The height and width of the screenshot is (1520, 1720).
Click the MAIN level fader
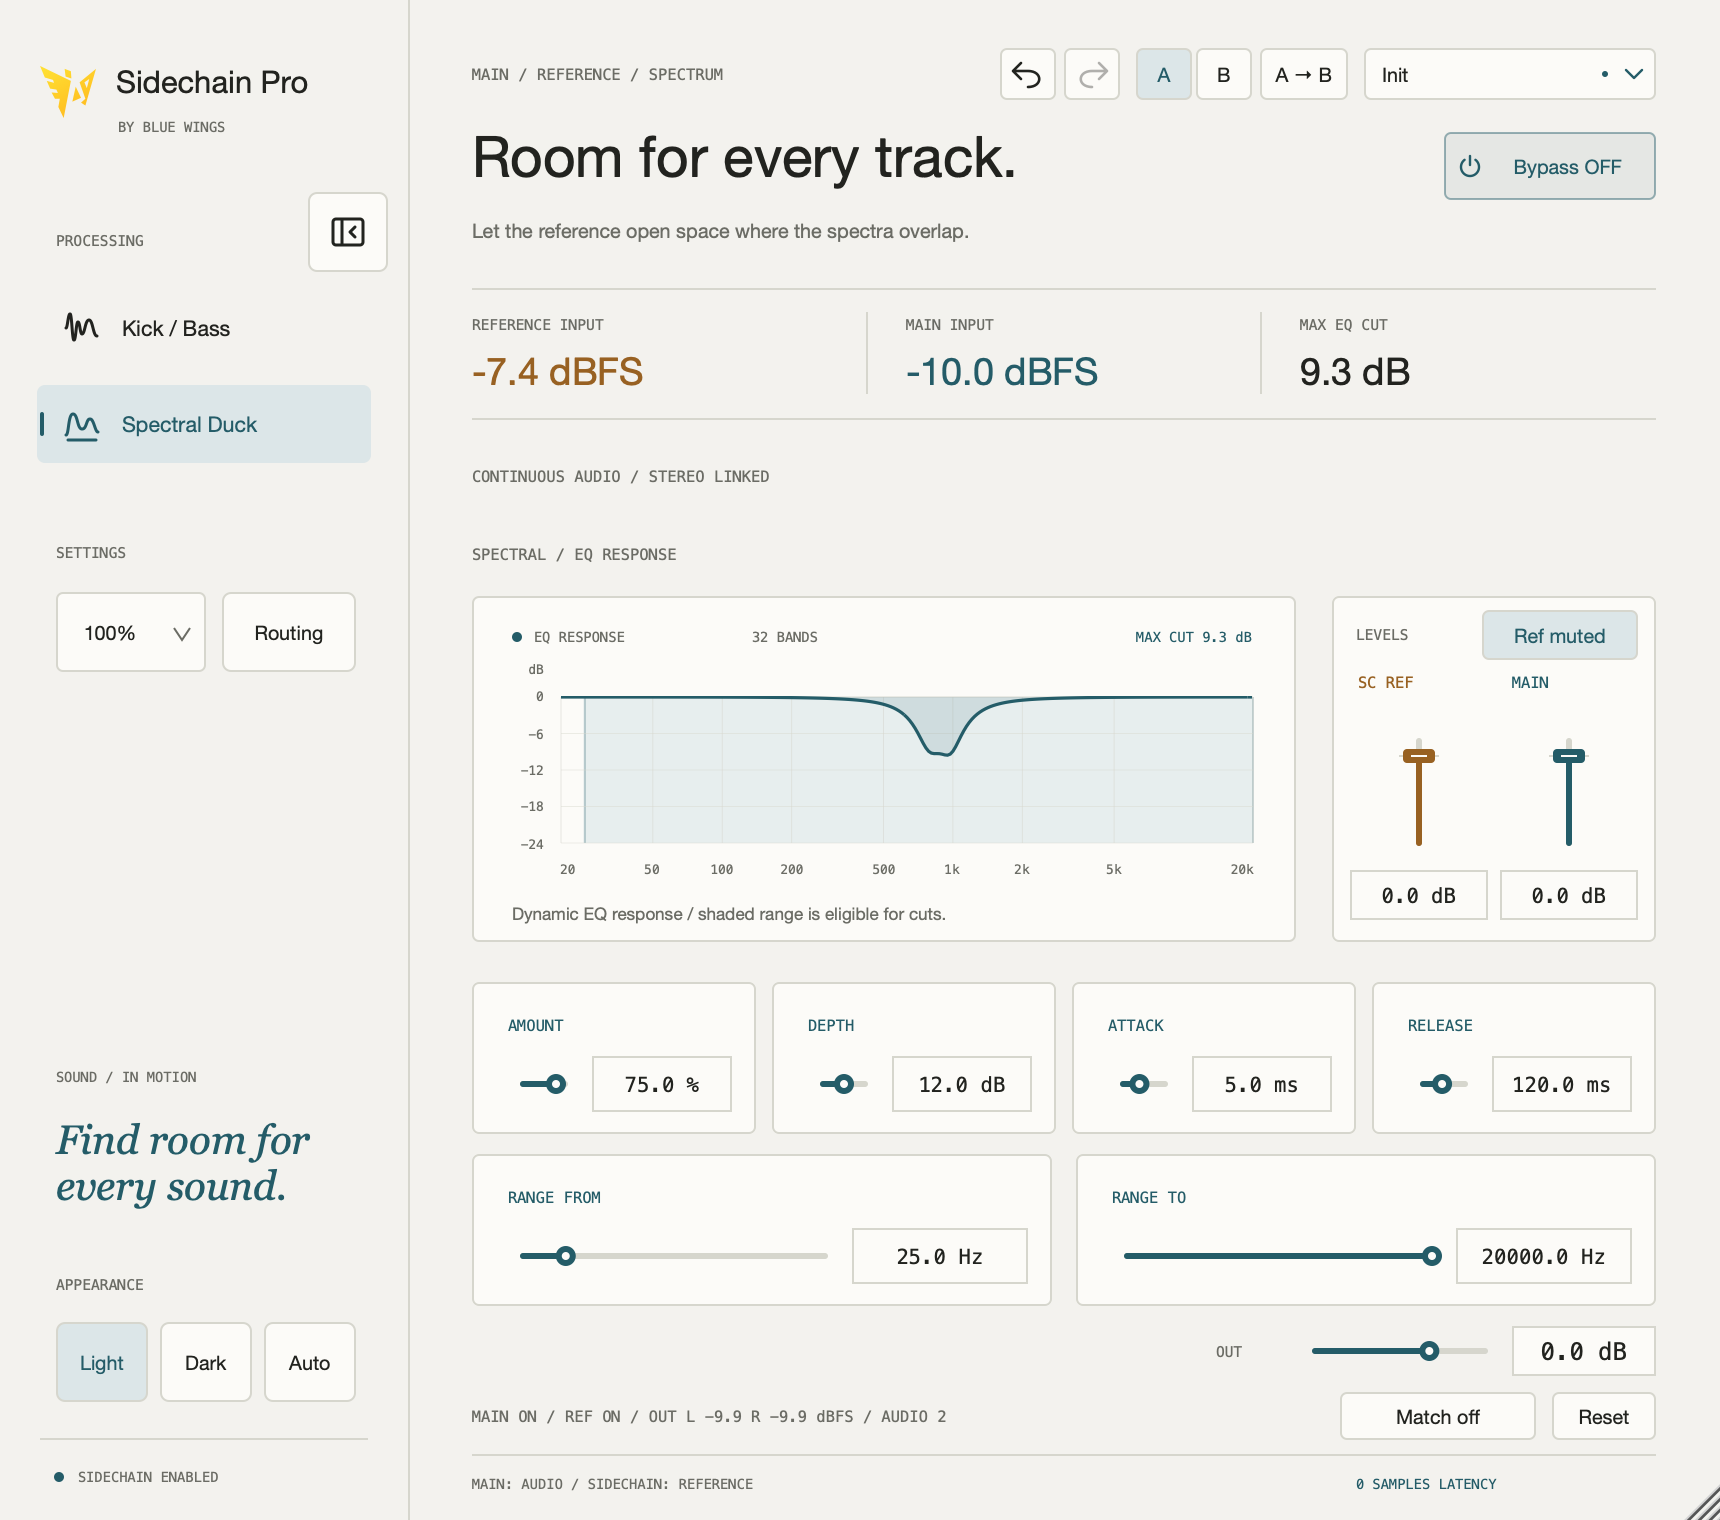(1569, 756)
